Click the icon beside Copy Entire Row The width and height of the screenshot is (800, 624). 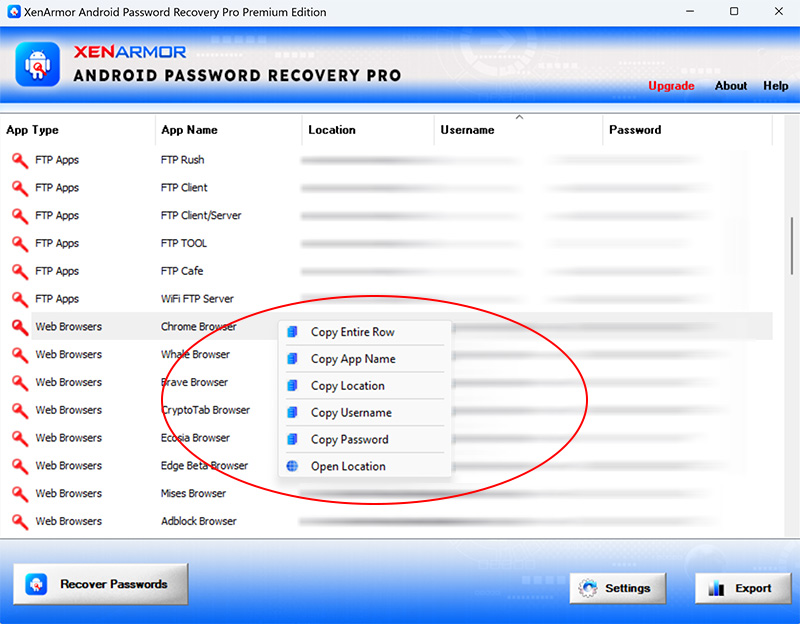[x=292, y=332]
